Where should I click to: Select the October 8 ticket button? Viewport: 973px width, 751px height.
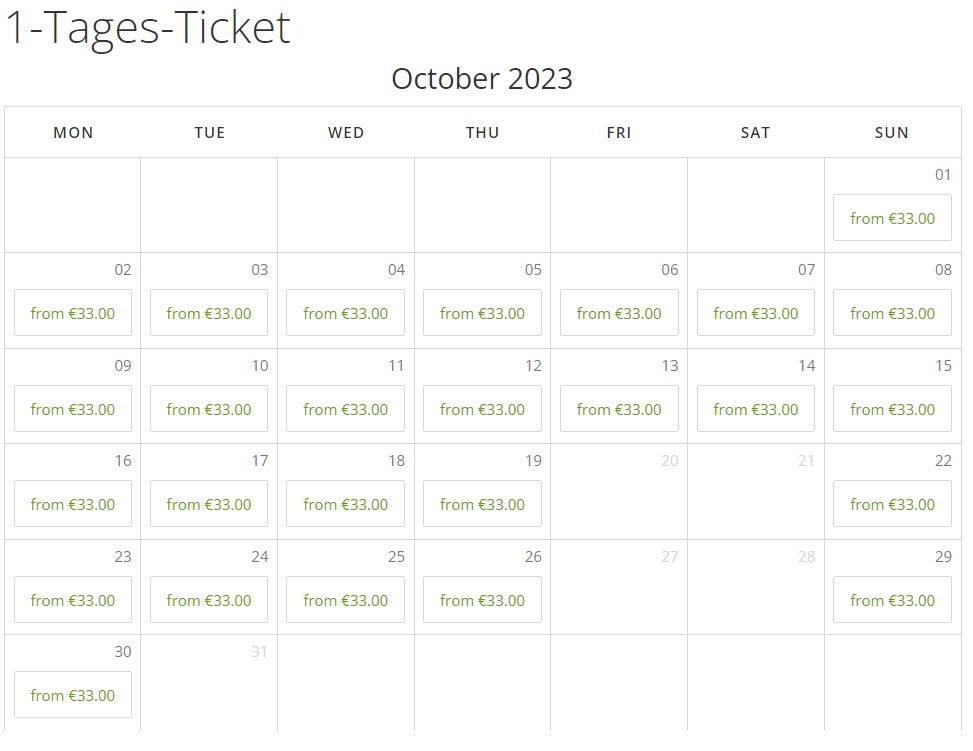click(892, 313)
